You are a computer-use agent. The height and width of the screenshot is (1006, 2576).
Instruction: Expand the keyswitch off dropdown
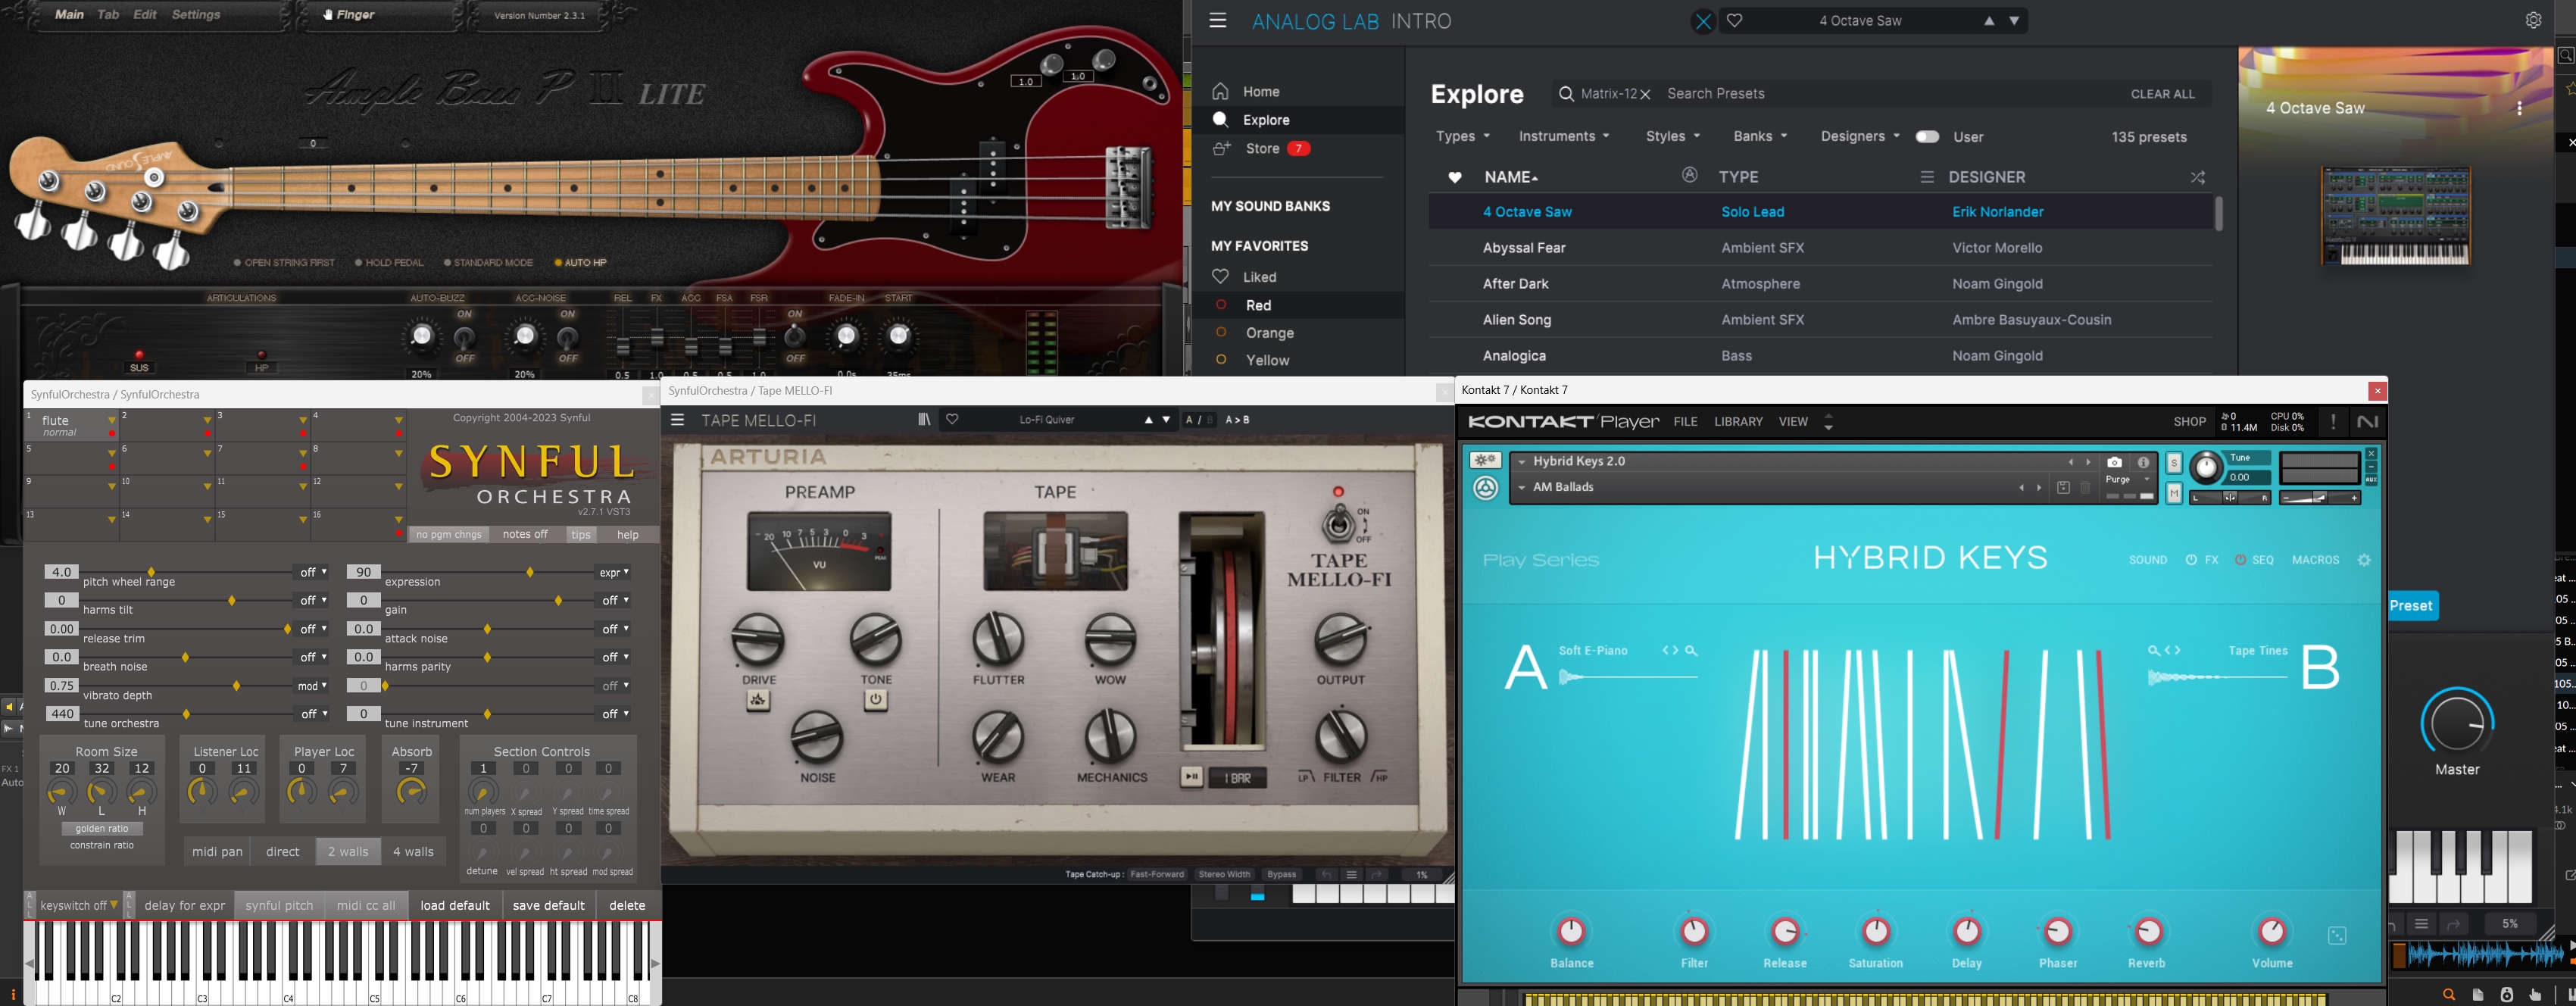point(79,905)
